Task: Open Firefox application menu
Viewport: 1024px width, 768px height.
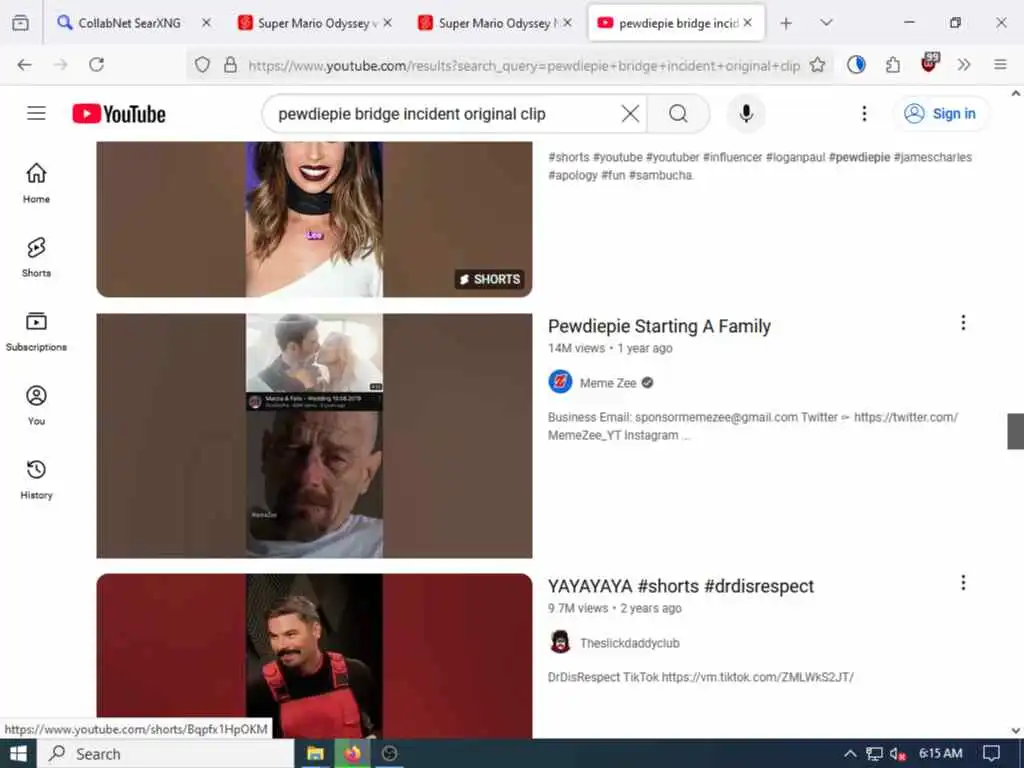Action: coord(1000,65)
